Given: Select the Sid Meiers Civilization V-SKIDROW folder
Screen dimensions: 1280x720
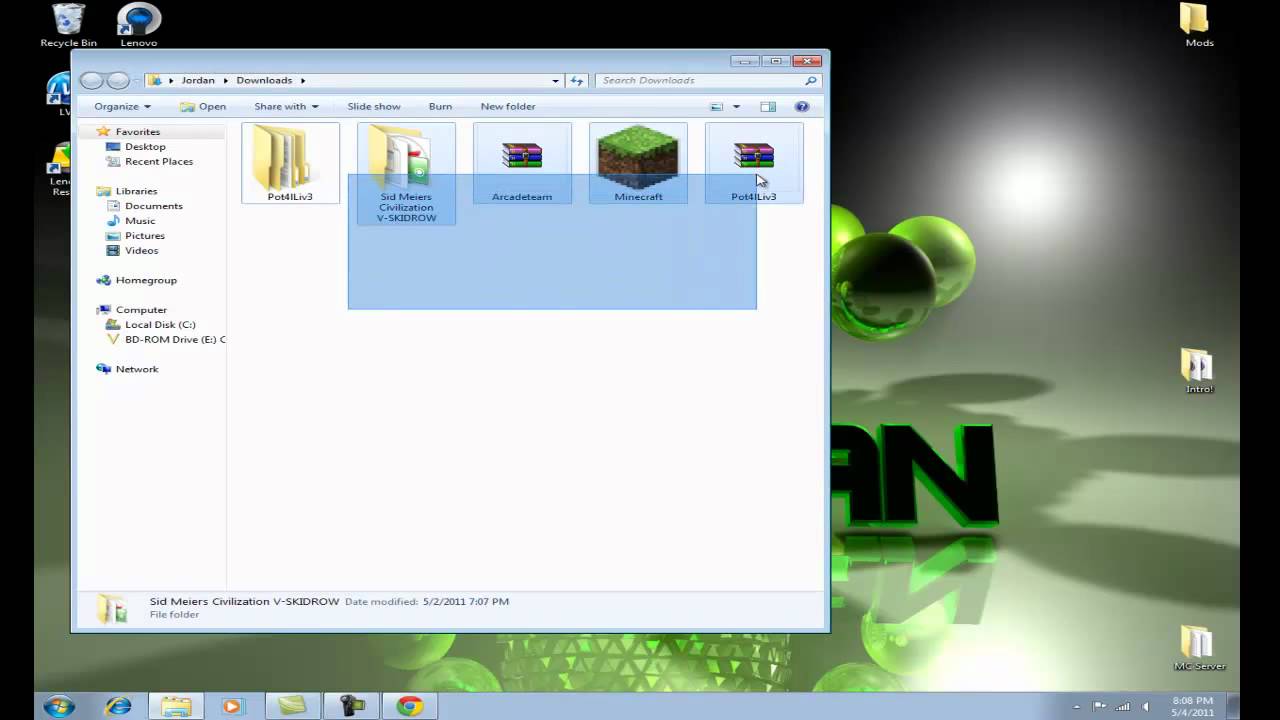Looking at the screenshot, I should 406,173.
